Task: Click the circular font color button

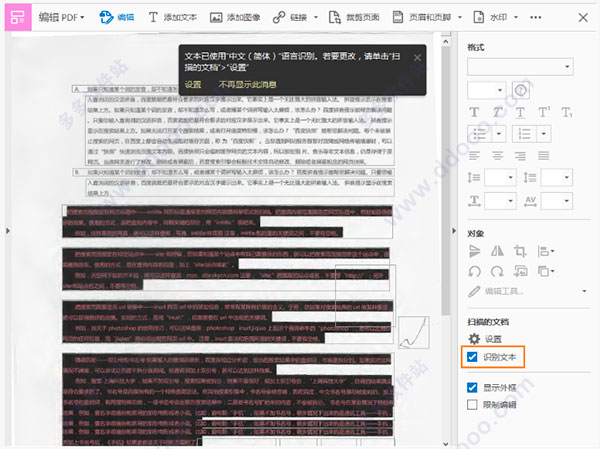Action: pos(520,90)
